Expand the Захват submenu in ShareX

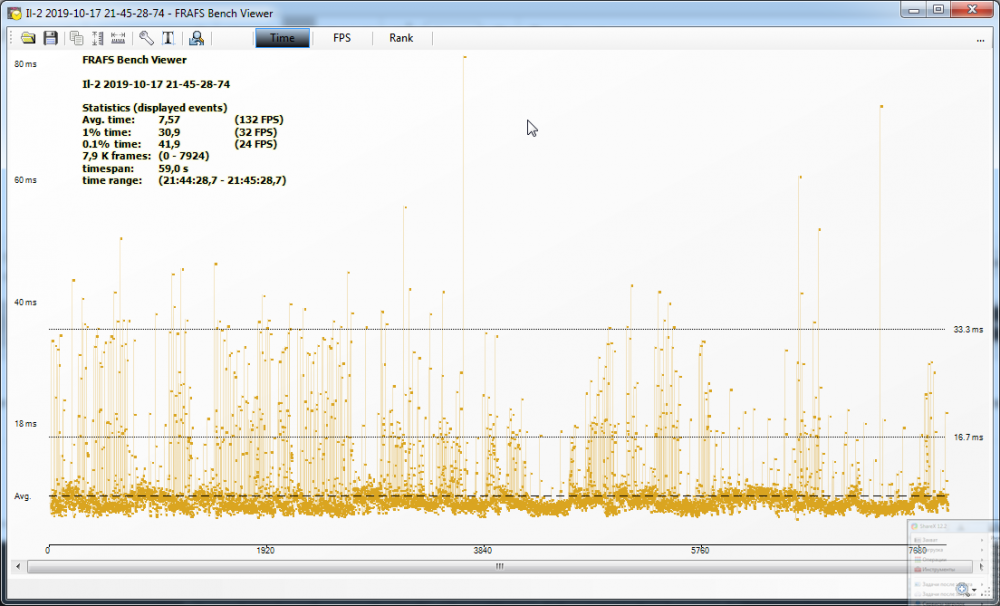(932, 540)
